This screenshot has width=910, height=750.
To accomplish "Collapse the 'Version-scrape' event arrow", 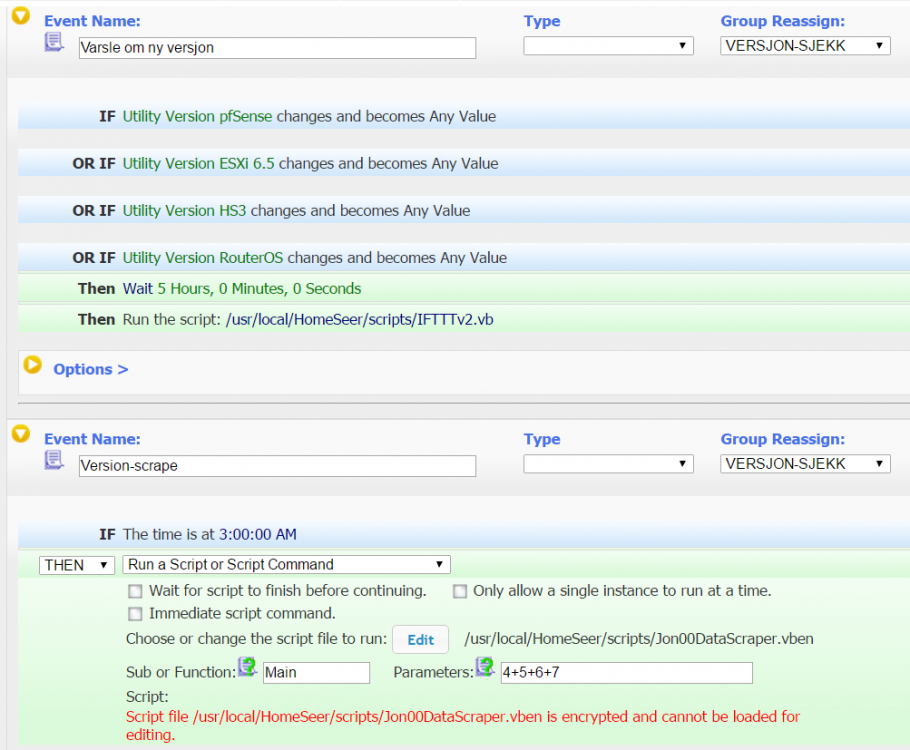I will pyautogui.click(x=20, y=434).
